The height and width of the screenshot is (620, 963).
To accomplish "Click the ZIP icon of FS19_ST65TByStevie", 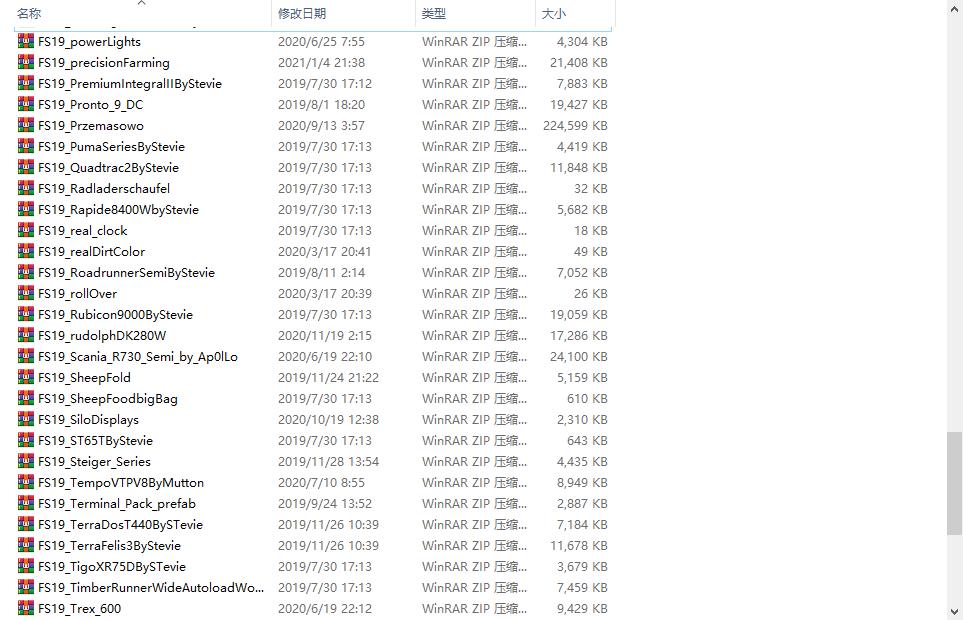I will pyautogui.click(x=26, y=440).
